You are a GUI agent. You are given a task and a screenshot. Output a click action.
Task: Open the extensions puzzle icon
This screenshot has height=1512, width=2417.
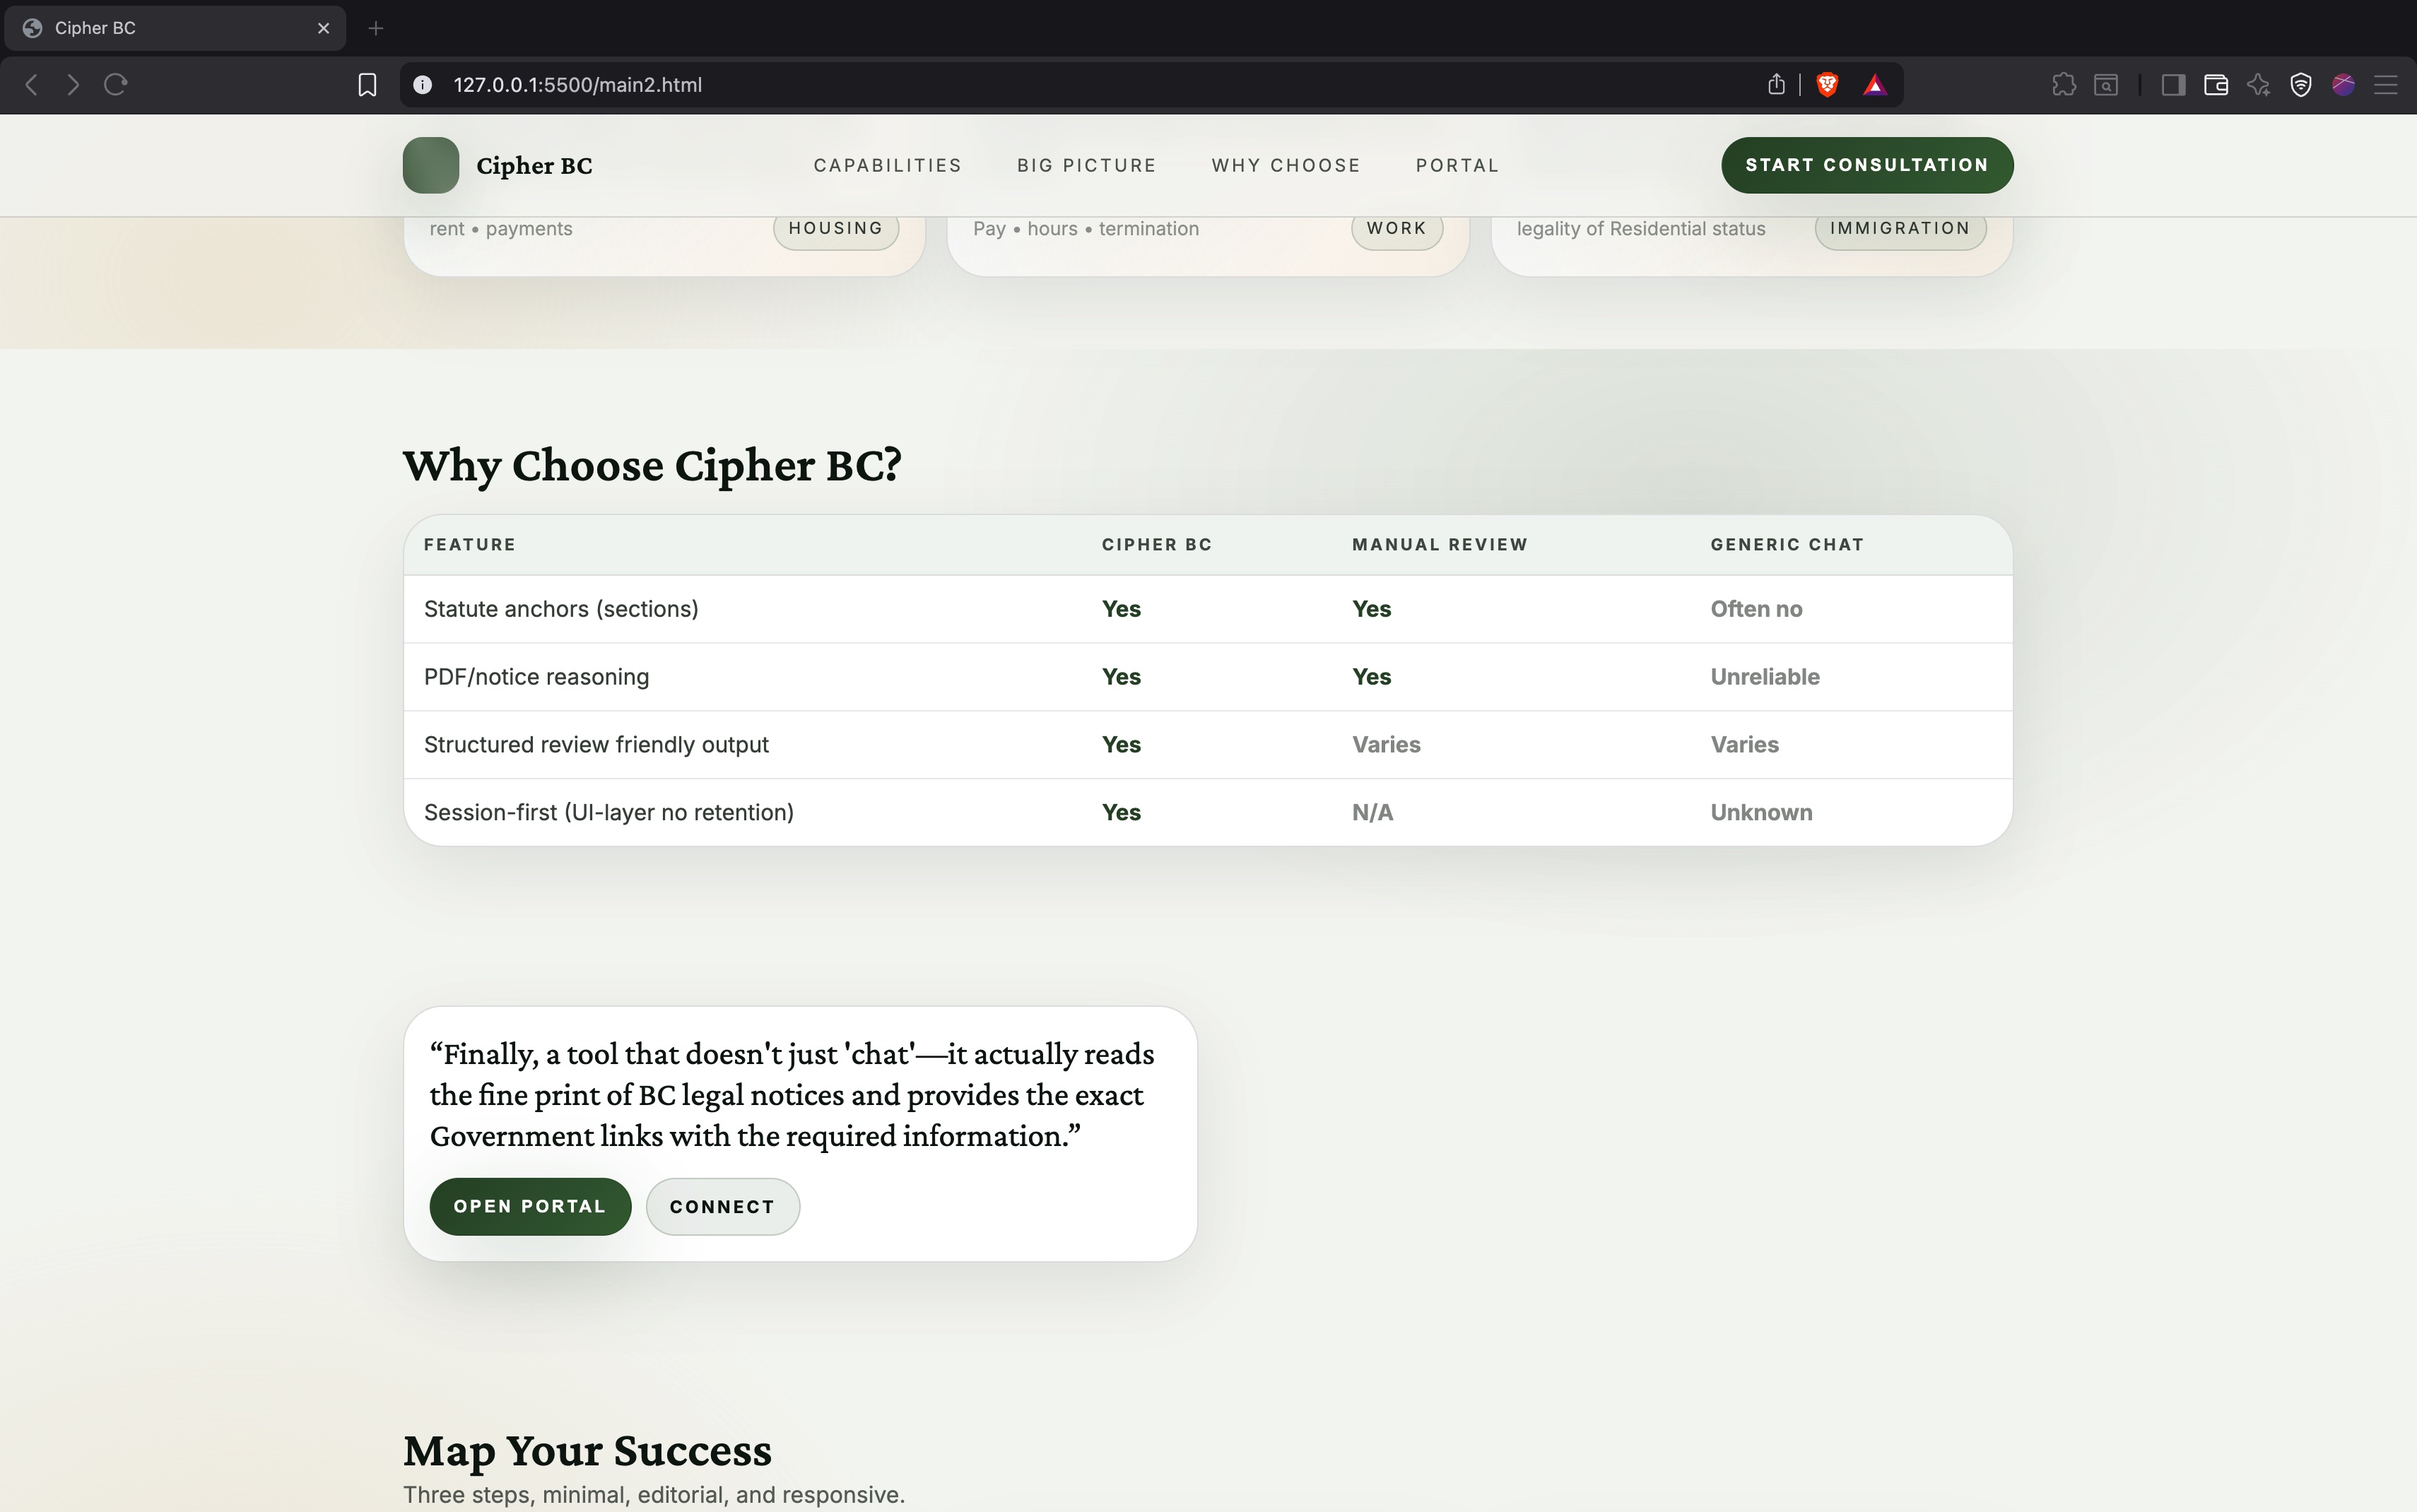coord(2063,85)
